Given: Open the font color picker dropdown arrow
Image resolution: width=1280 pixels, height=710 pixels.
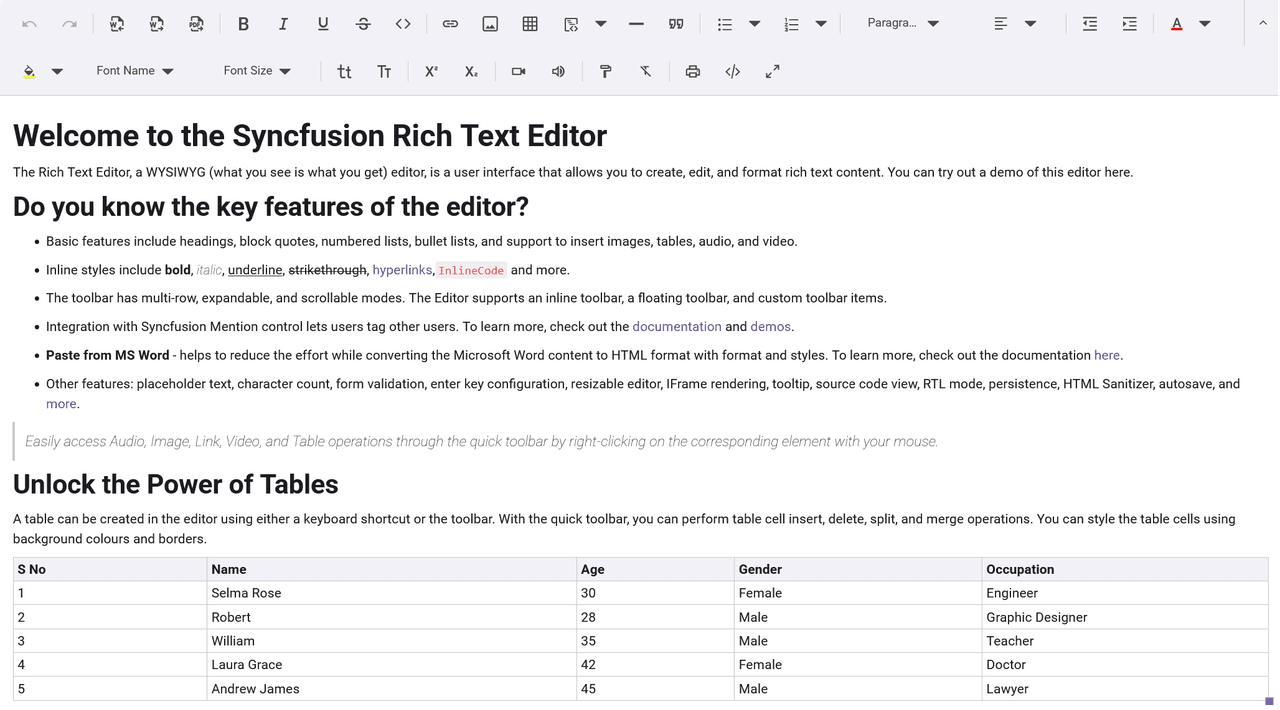Looking at the screenshot, I should pyautogui.click(x=1205, y=23).
